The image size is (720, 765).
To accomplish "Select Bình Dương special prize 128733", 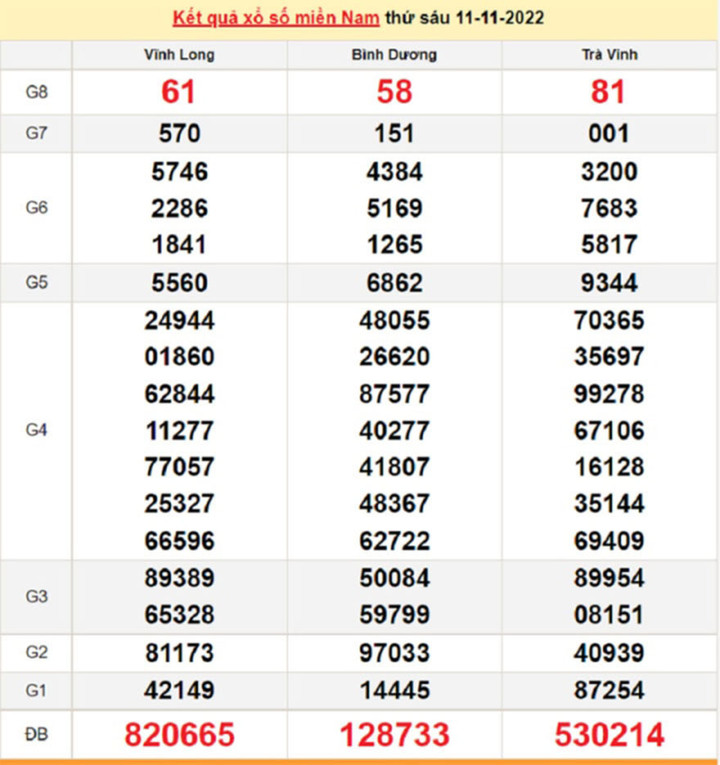I will pos(394,736).
